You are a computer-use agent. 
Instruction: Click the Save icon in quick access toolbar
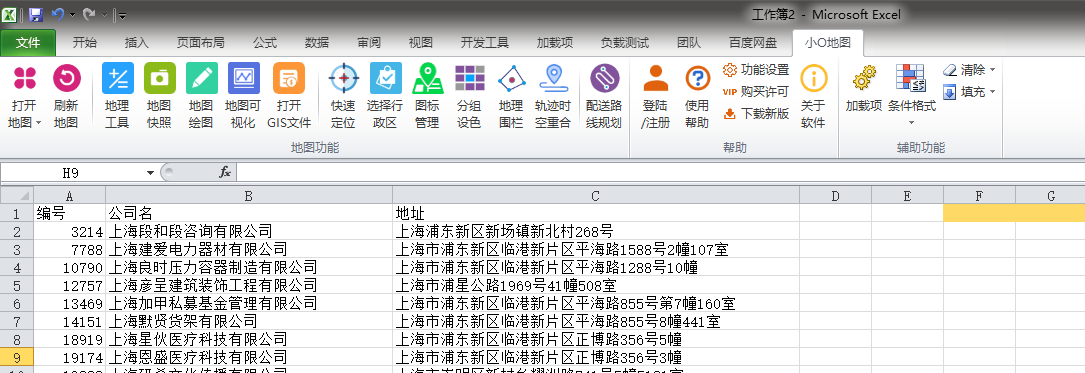click(36, 14)
